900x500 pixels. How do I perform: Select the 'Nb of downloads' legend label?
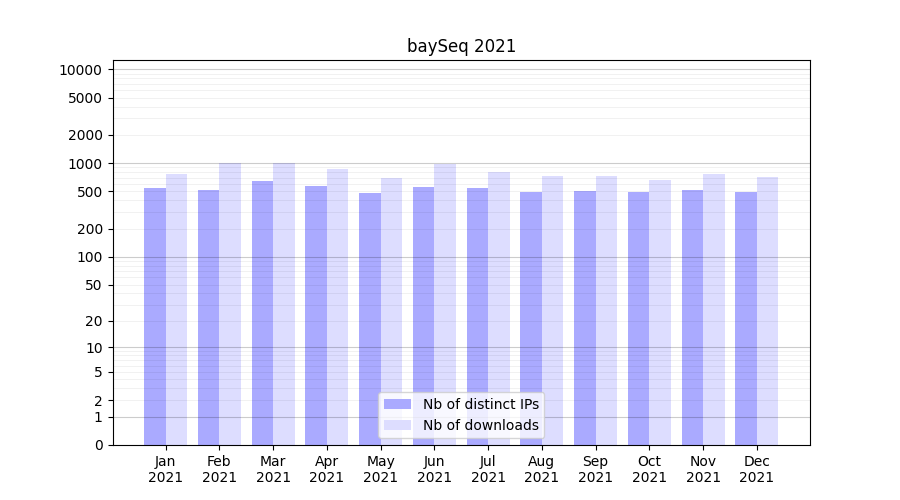tap(480, 425)
